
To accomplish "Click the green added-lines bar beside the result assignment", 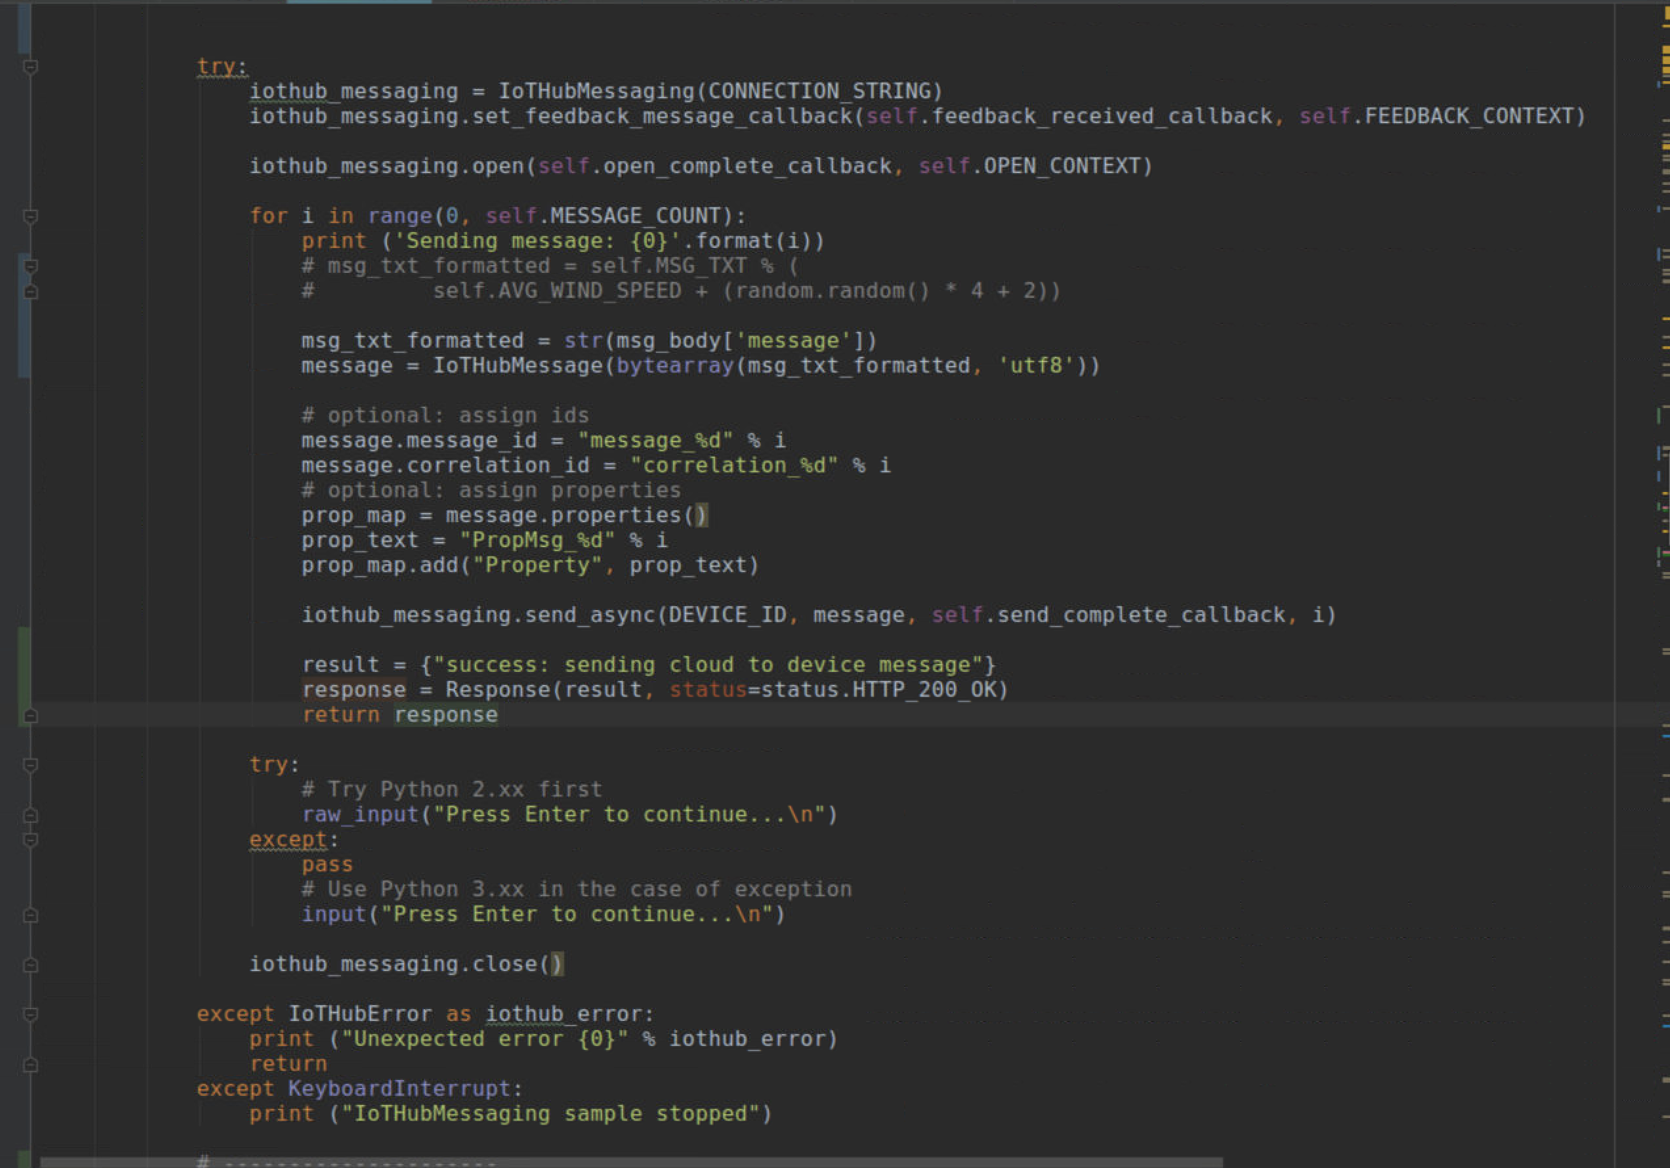I will 21,670.
